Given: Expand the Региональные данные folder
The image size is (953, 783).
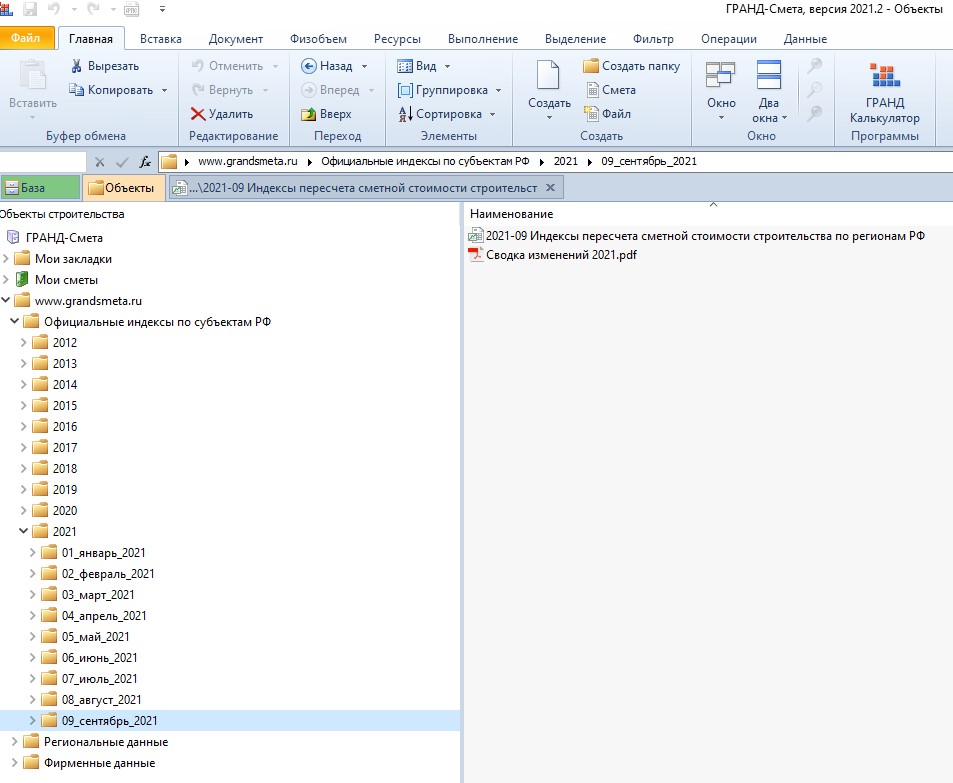Looking at the screenshot, I should tap(14, 742).
